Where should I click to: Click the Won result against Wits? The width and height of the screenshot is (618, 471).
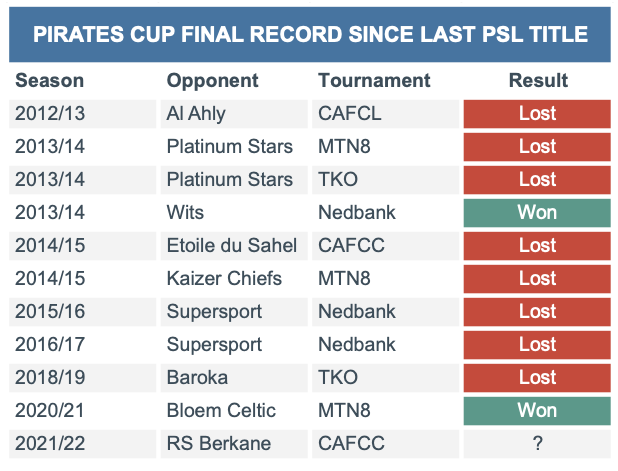[537, 213]
